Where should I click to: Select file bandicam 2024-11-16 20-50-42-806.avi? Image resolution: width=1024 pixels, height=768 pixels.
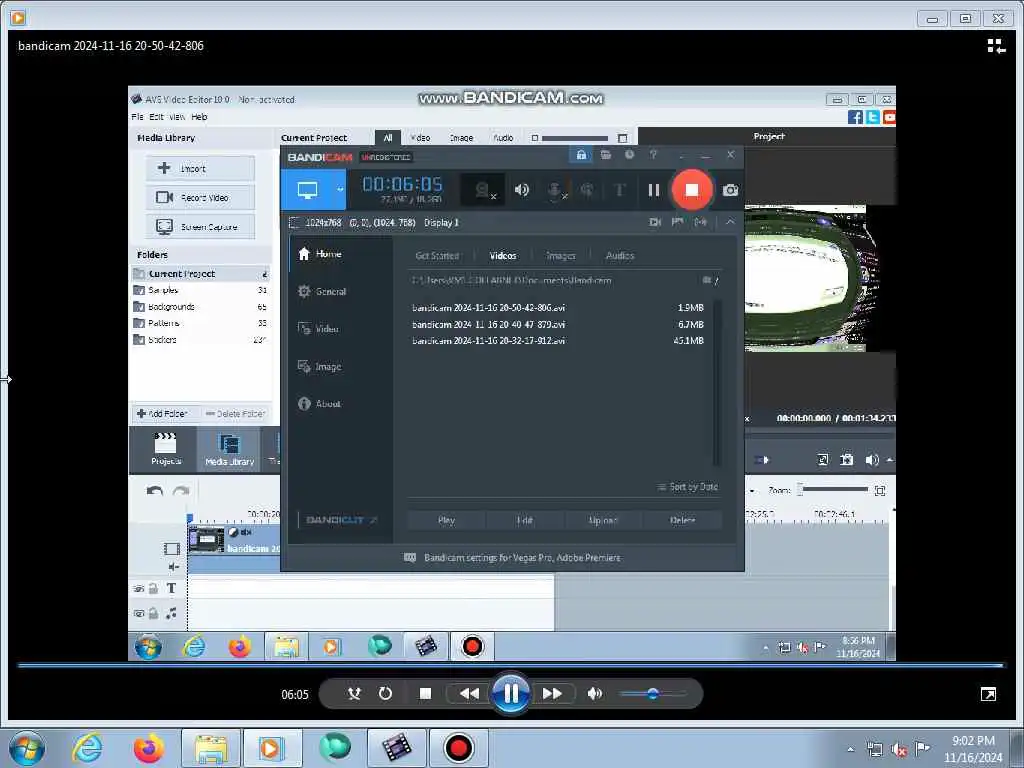558,308
